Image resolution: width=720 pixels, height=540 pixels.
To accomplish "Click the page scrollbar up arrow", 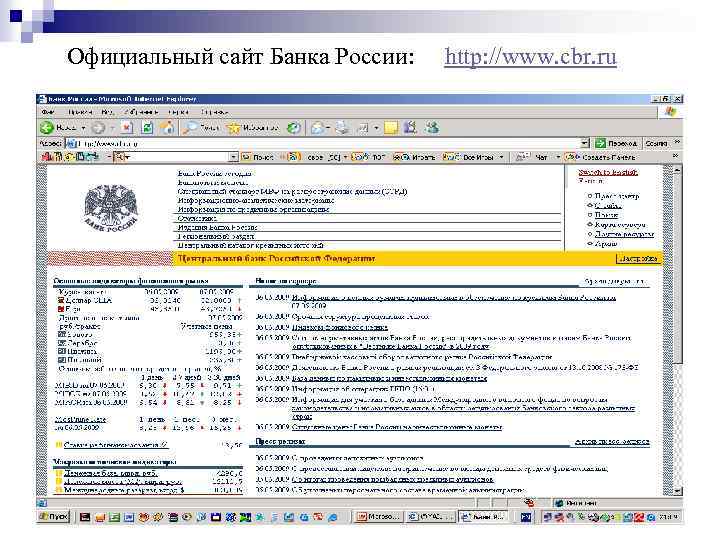I will coord(677,170).
